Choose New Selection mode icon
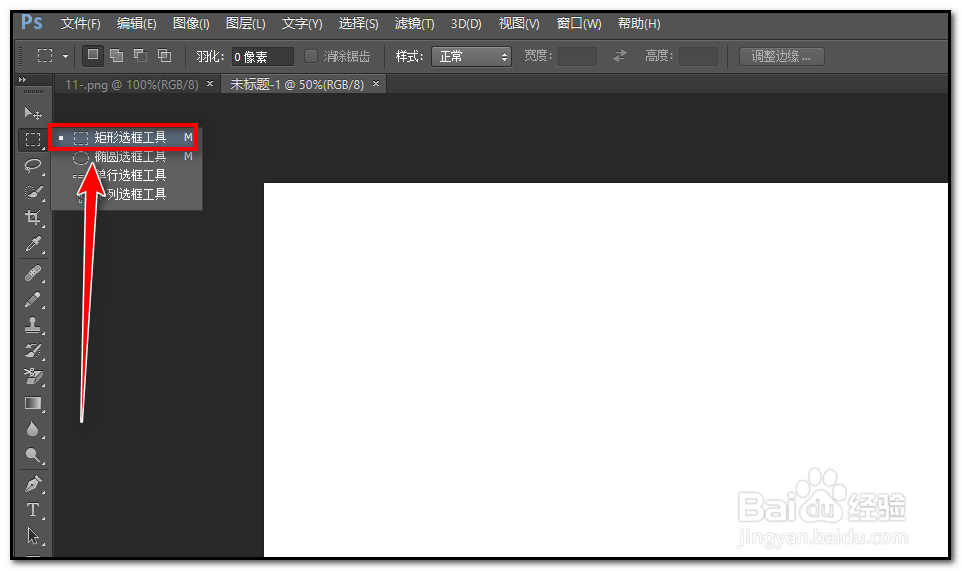Screen dimensions: 962x571 point(93,55)
